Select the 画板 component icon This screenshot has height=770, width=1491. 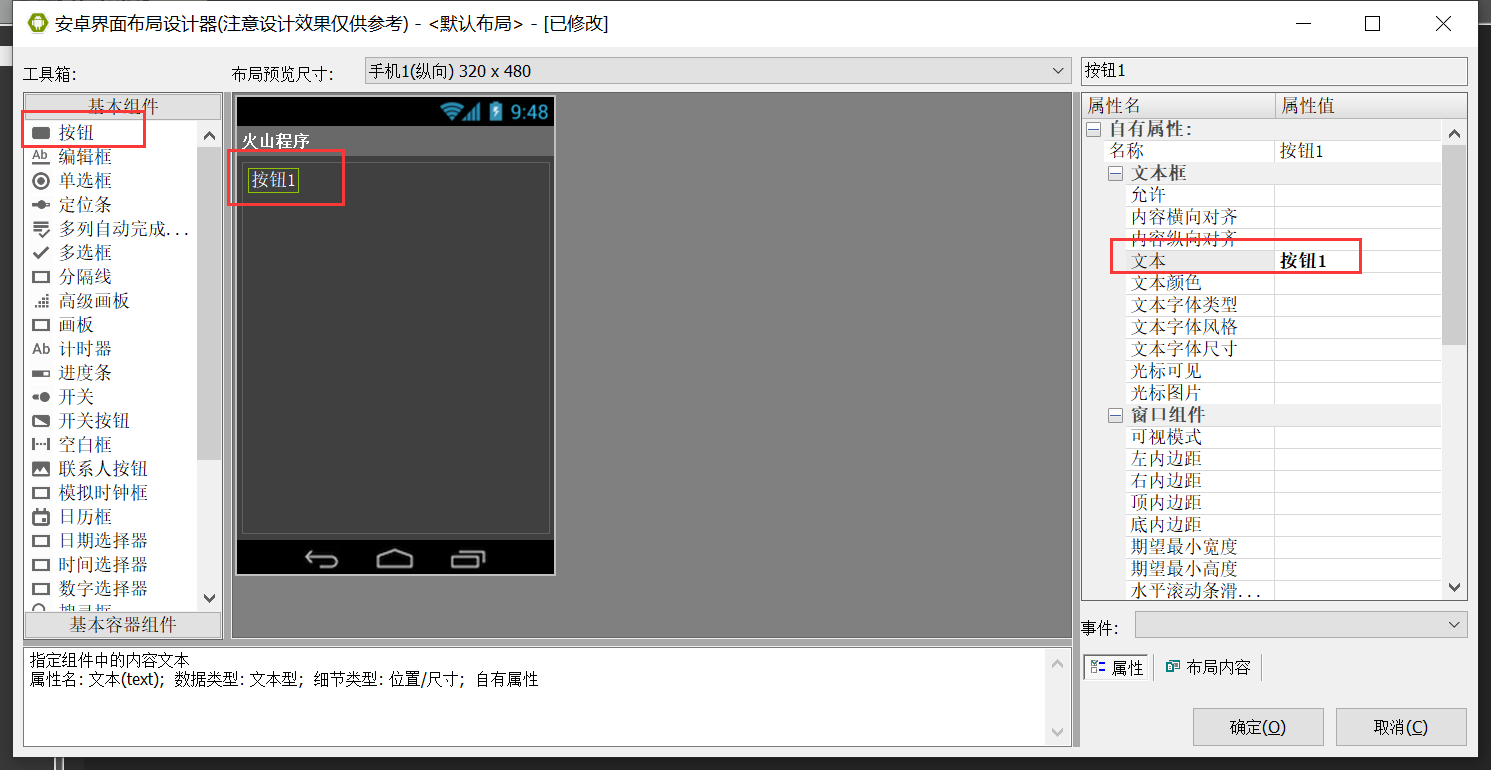(x=41, y=325)
